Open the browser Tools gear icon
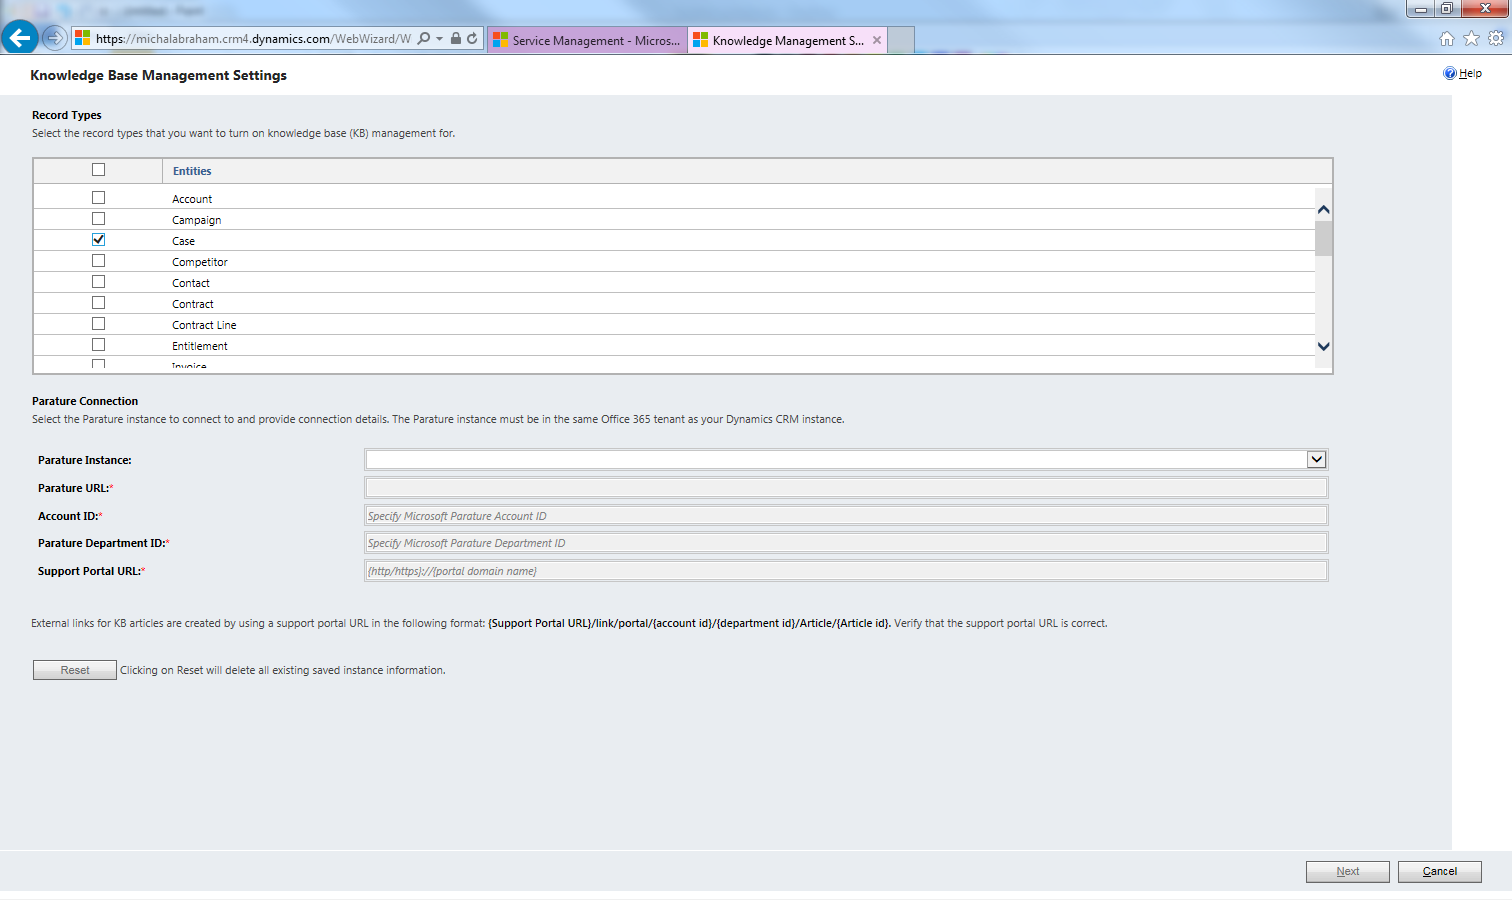Image resolution: width=1512 pixels, height=900 pixels. pyautogui.click(x=1496, y=39)
